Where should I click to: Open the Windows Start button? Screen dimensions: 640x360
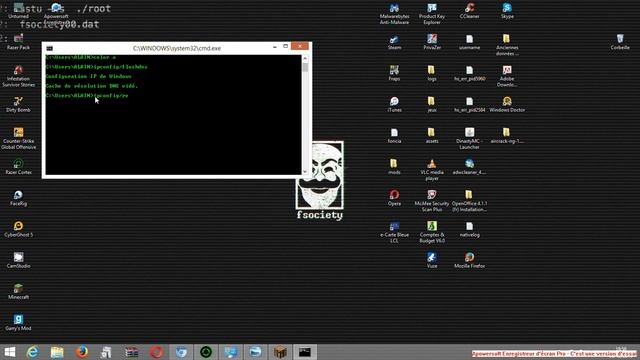coord(10,352)
